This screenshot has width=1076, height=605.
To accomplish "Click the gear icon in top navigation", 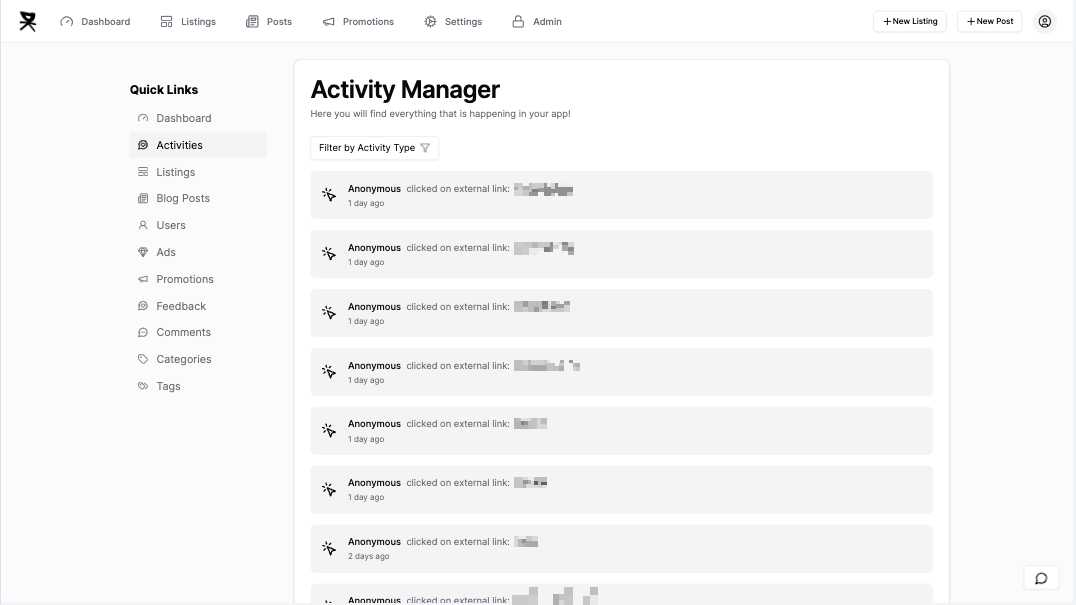I will (430, 21).
